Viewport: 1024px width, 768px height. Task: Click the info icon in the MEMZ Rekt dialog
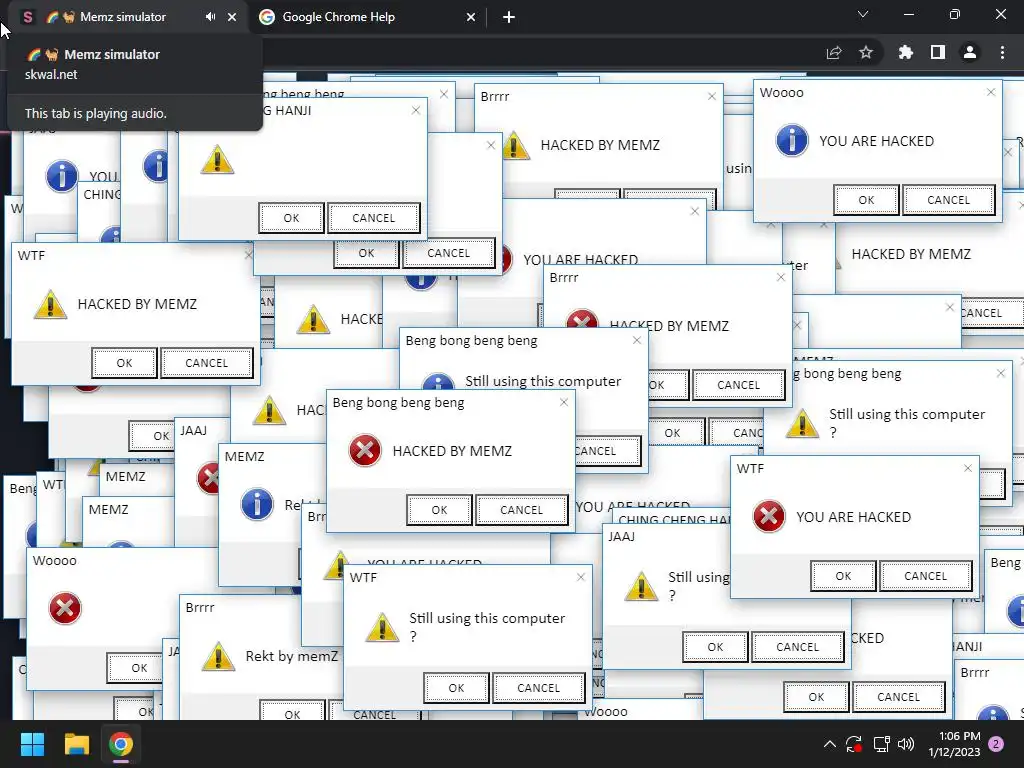pyautogui.click(x=257, y=504)
